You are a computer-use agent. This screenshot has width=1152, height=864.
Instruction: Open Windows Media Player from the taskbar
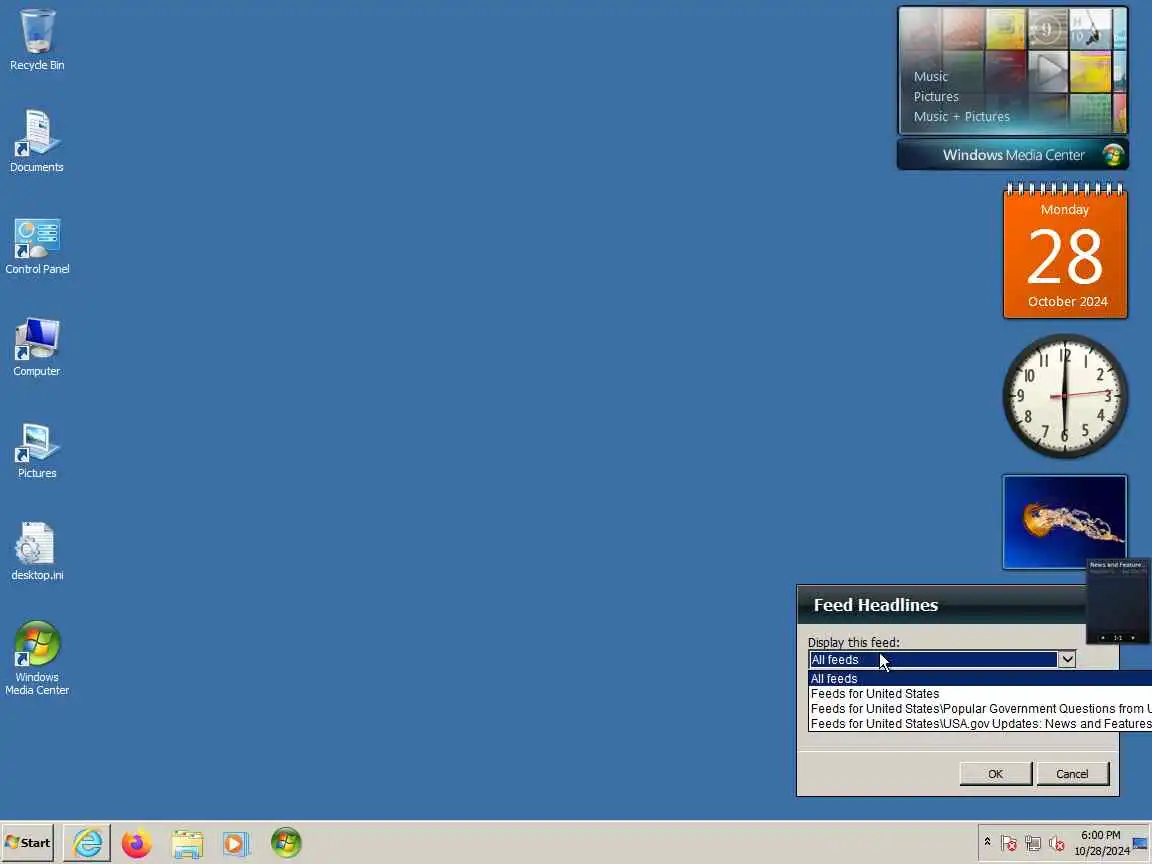(236, 843)
